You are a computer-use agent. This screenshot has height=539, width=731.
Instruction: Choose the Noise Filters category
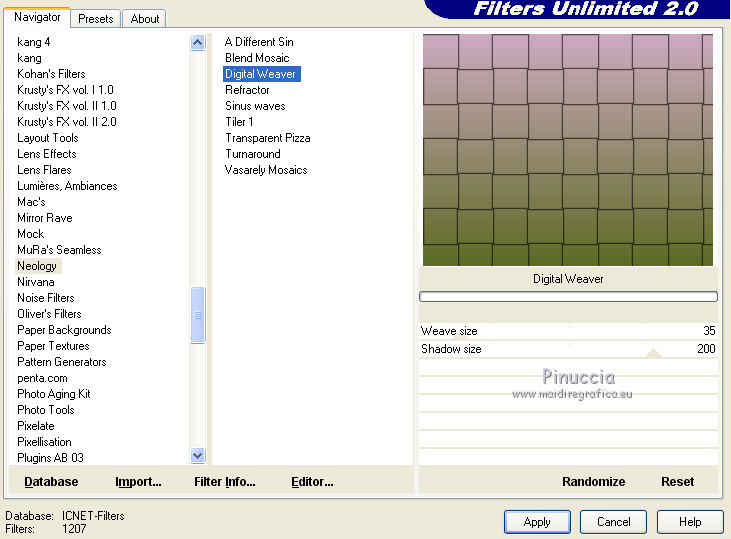coord(46,297)
